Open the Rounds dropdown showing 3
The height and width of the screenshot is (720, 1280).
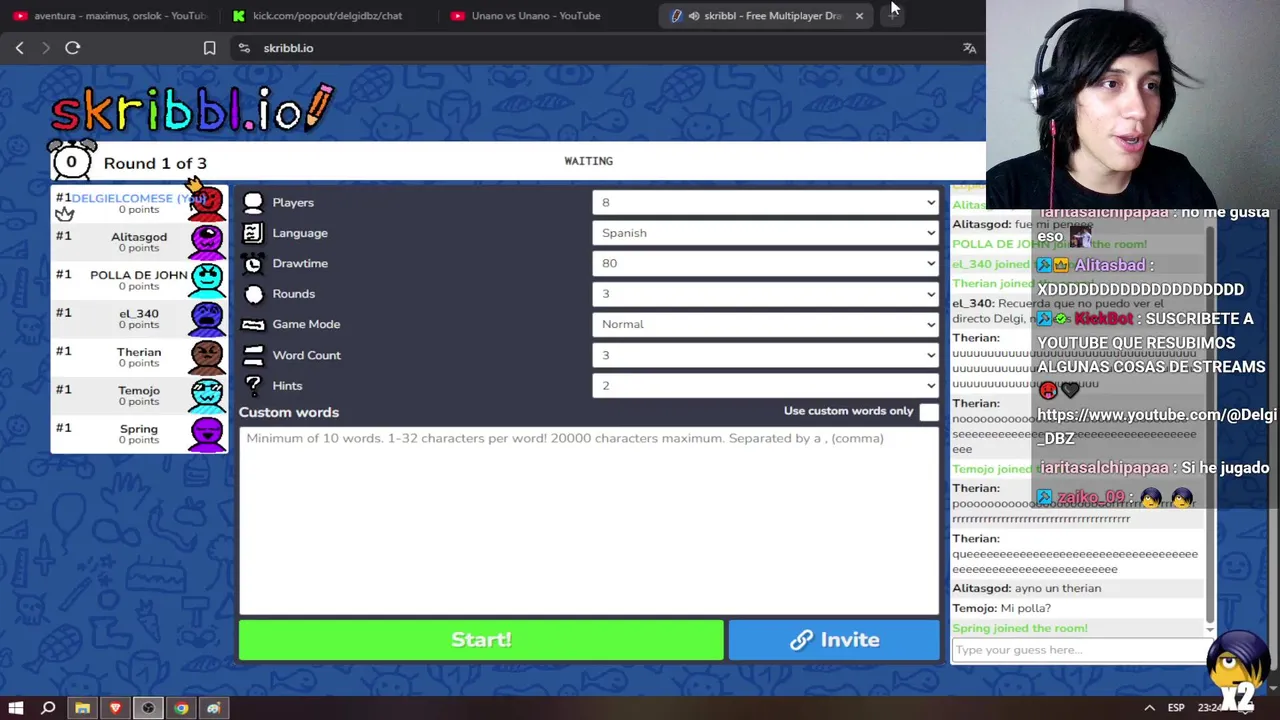pyautogui.click(x=766, y=294)
